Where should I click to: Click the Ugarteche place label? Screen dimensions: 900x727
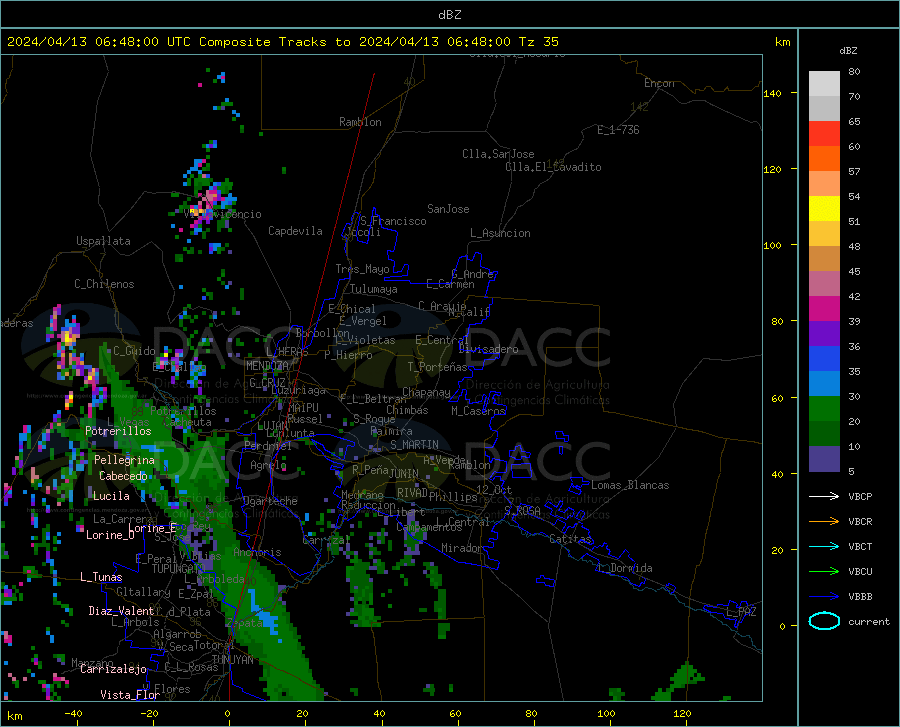click(270, 501)
